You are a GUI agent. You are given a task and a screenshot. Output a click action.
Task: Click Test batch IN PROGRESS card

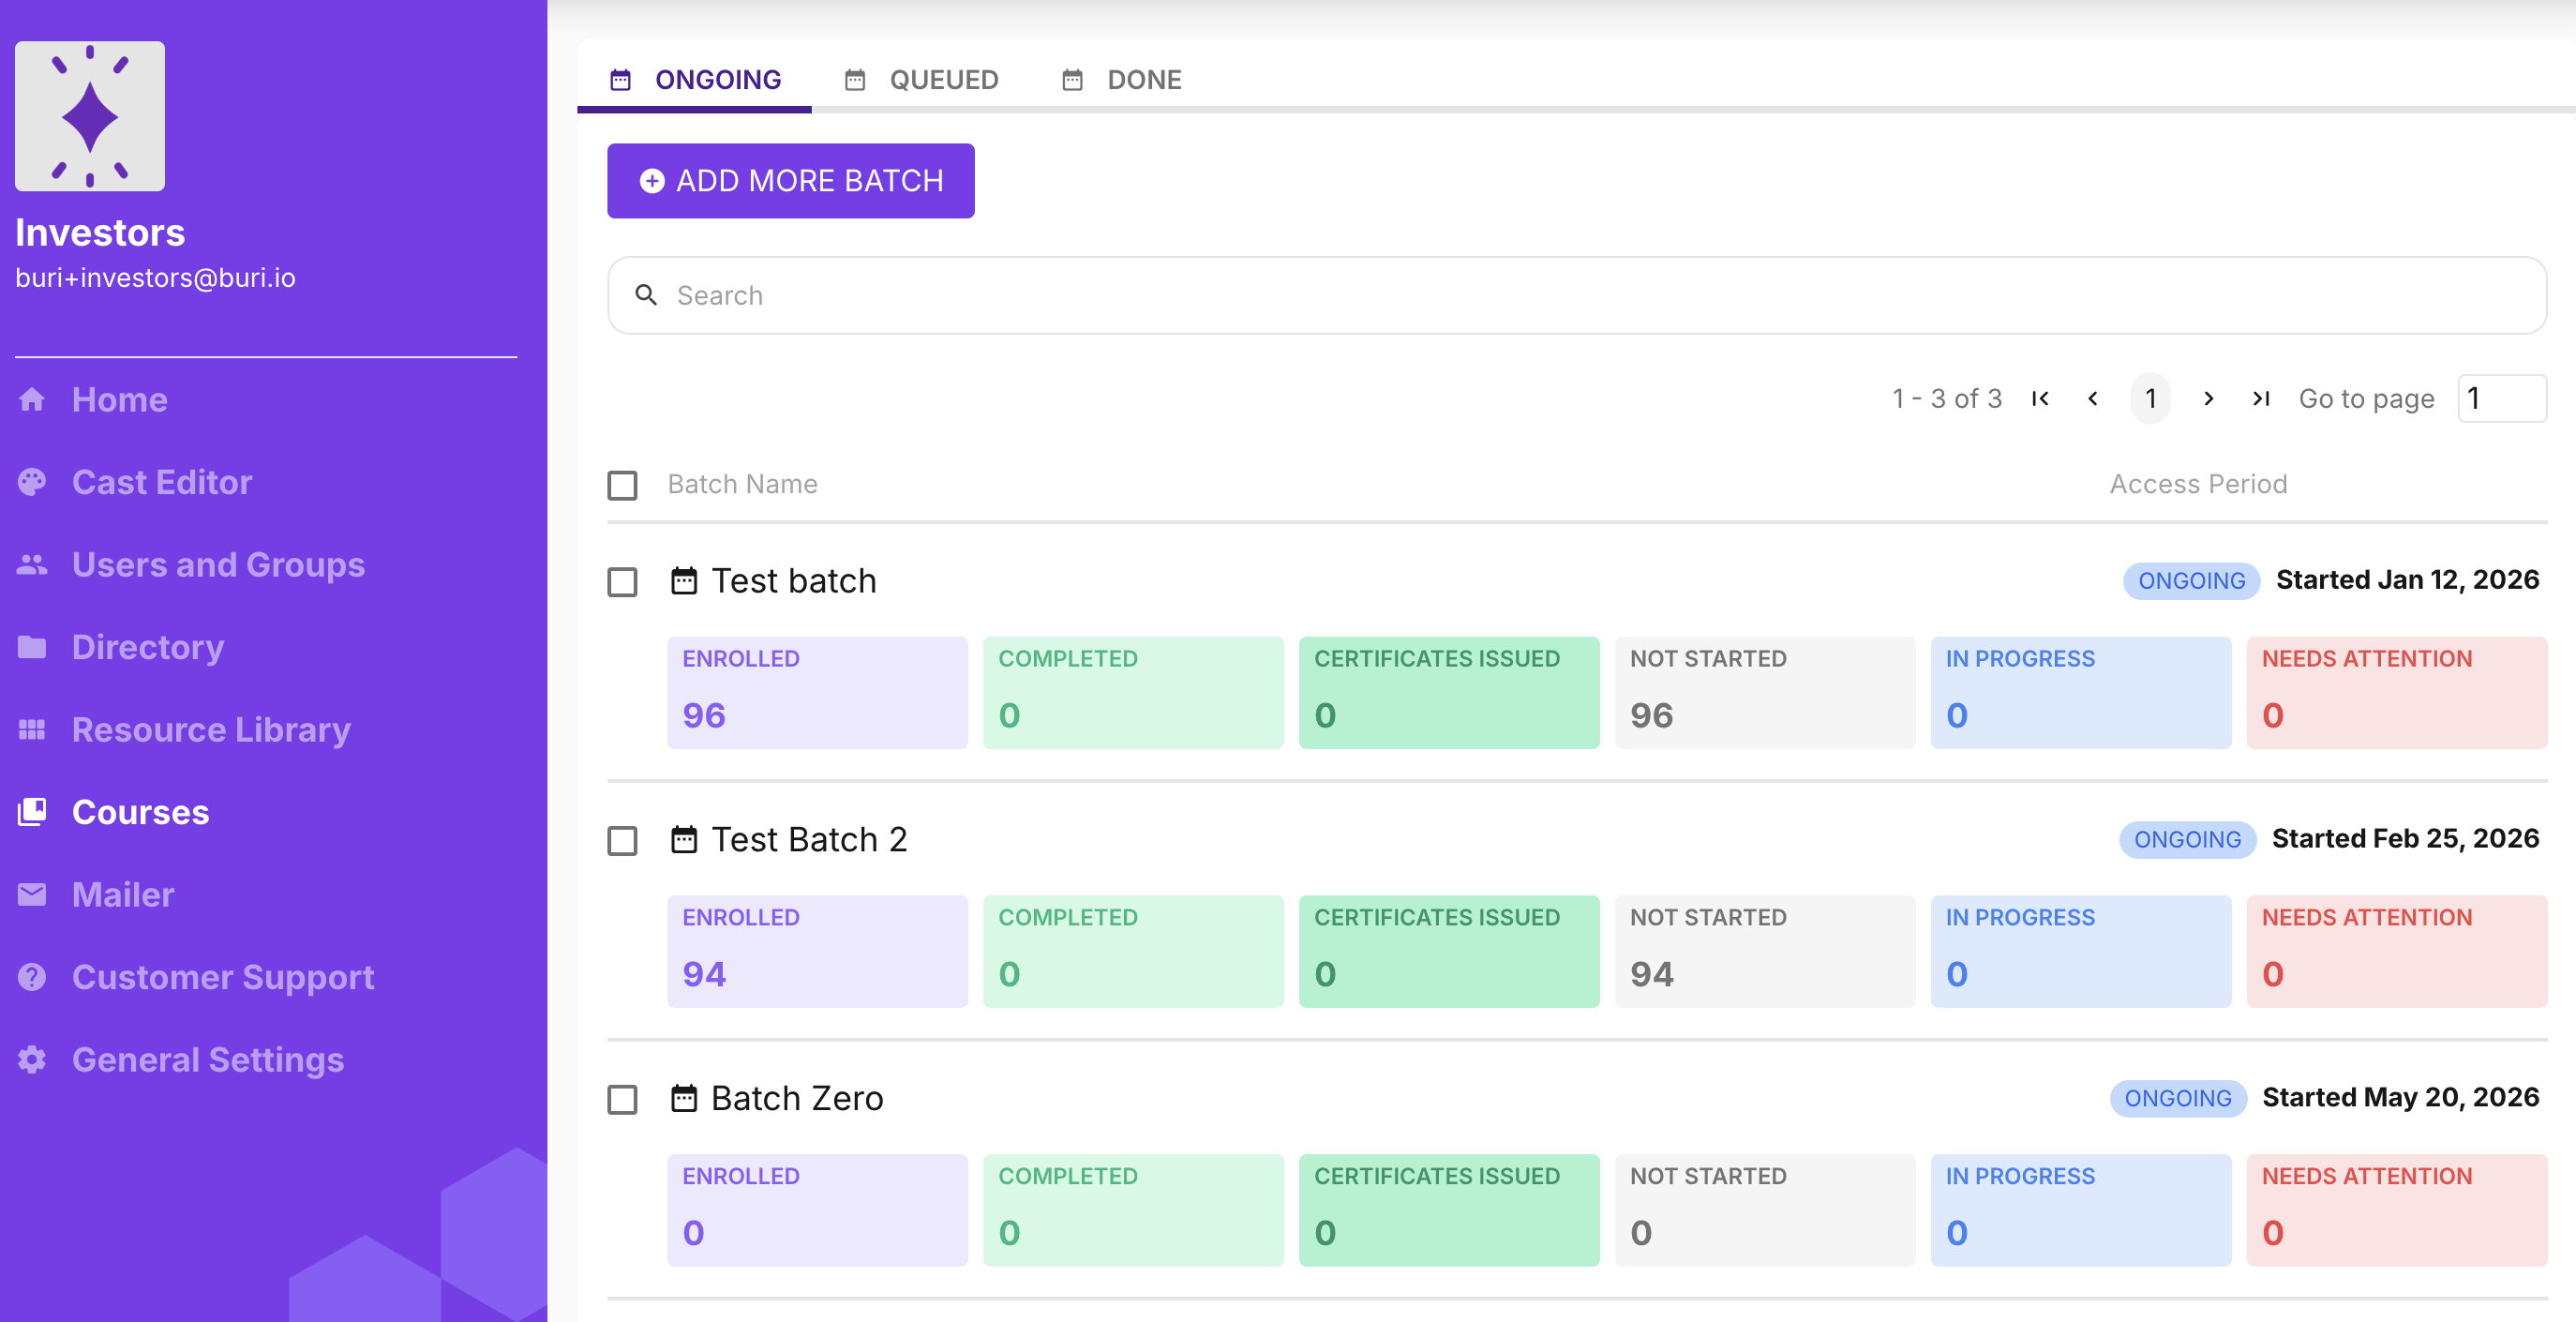(x=2081, y=693)
